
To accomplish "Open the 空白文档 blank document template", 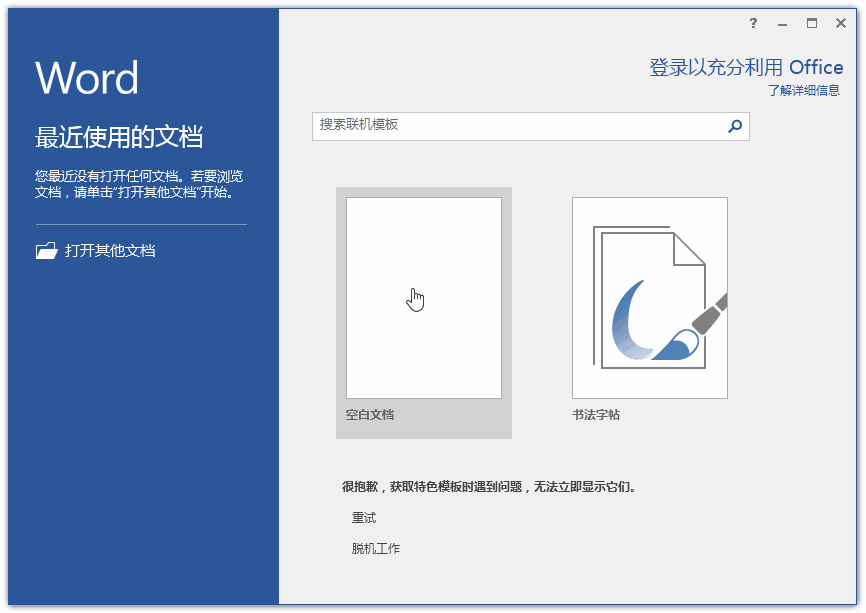I will [423, 296].
